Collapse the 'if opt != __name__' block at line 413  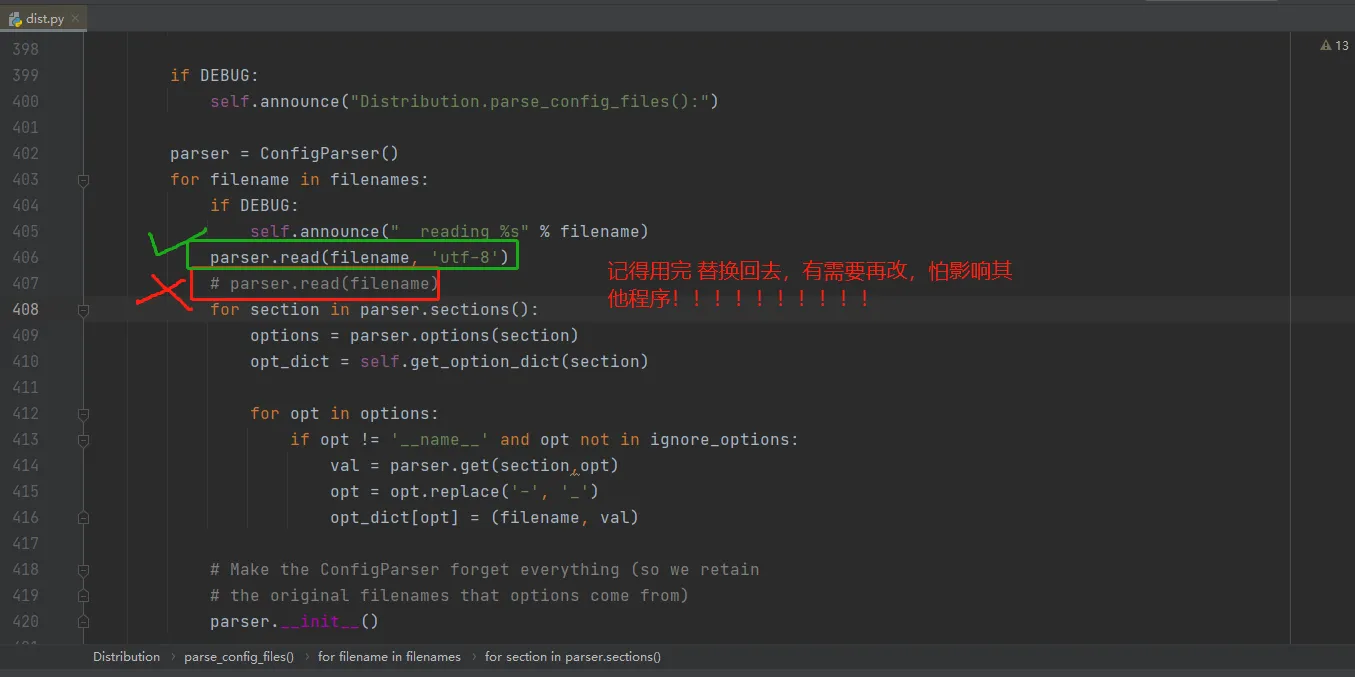[x=84, y=440]
